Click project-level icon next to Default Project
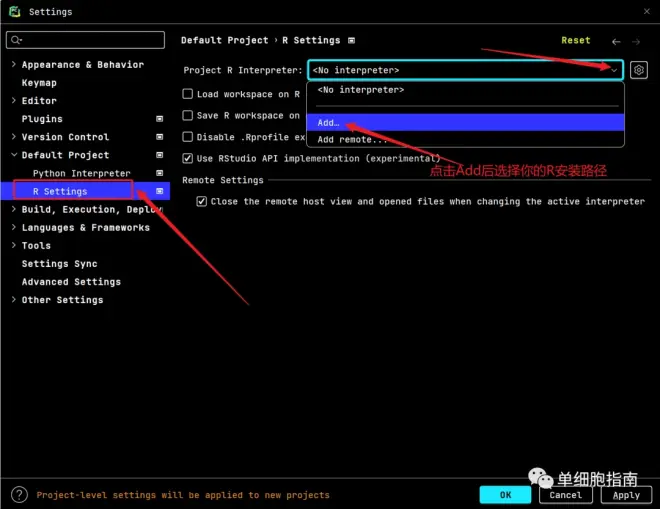This screenshot has height=509, width=660. pos(160,155)
